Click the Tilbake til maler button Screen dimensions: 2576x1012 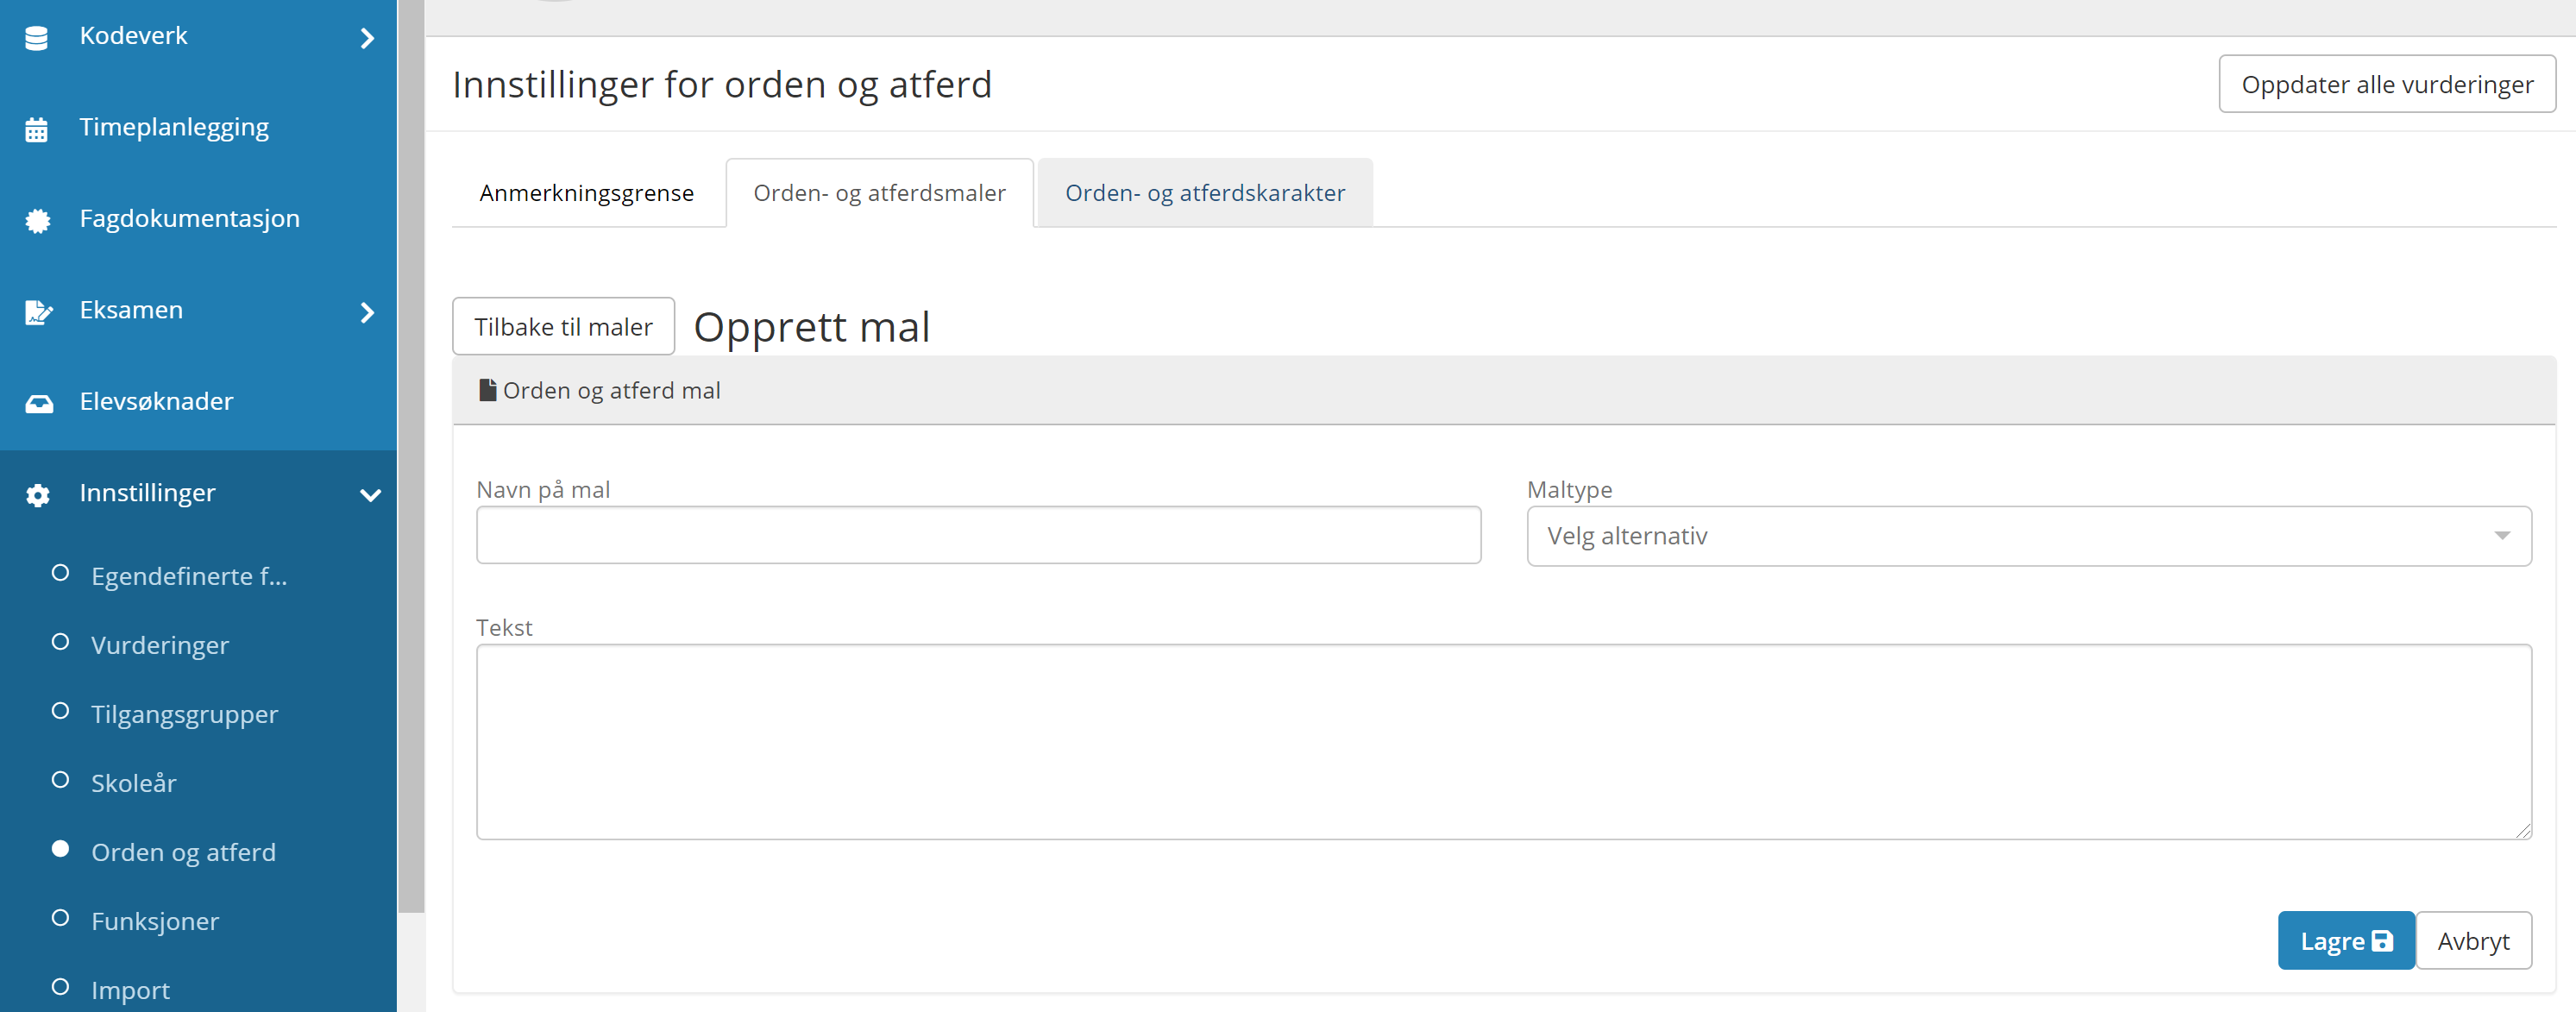coord(563,327)
